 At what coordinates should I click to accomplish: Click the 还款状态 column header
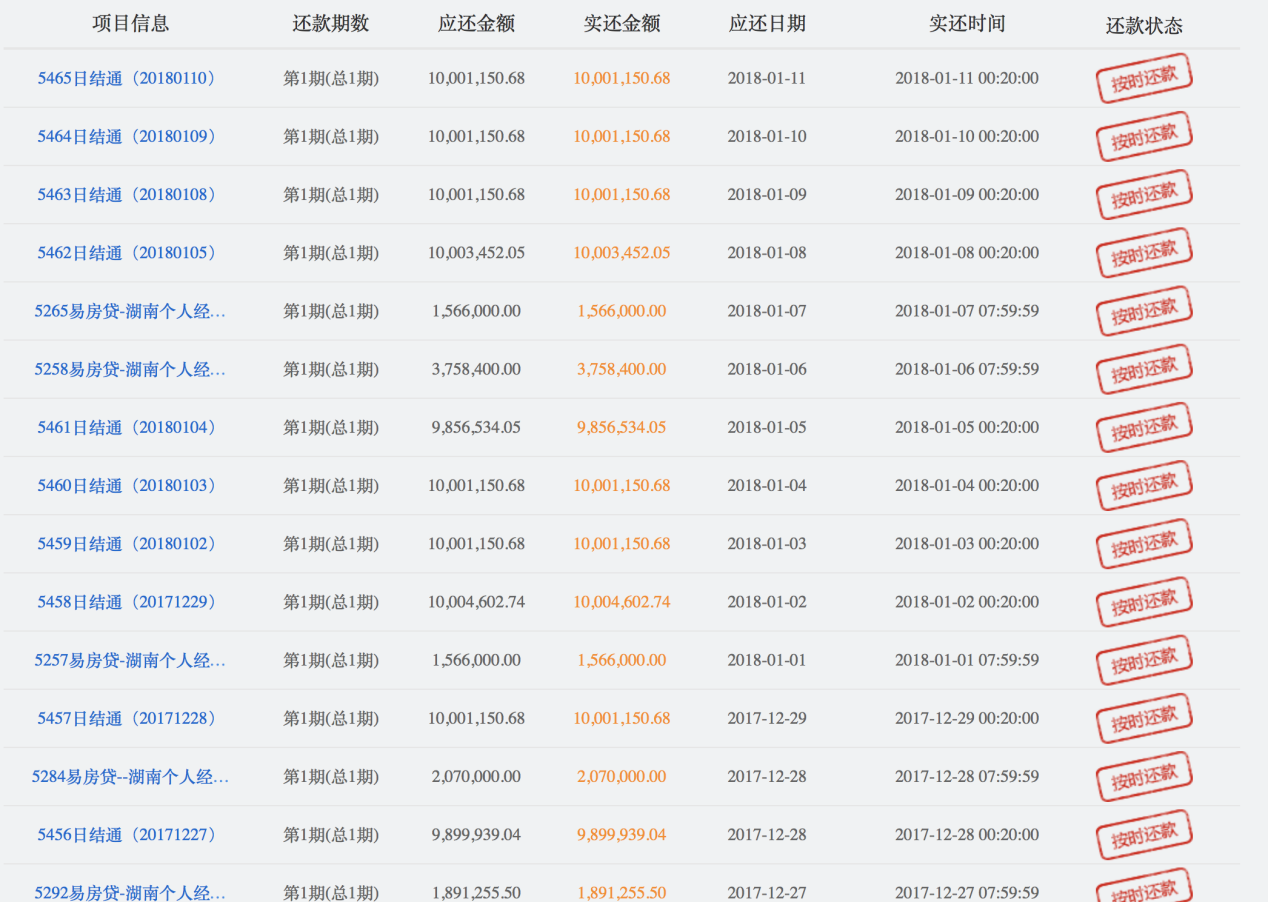[x=1143, y=23]
